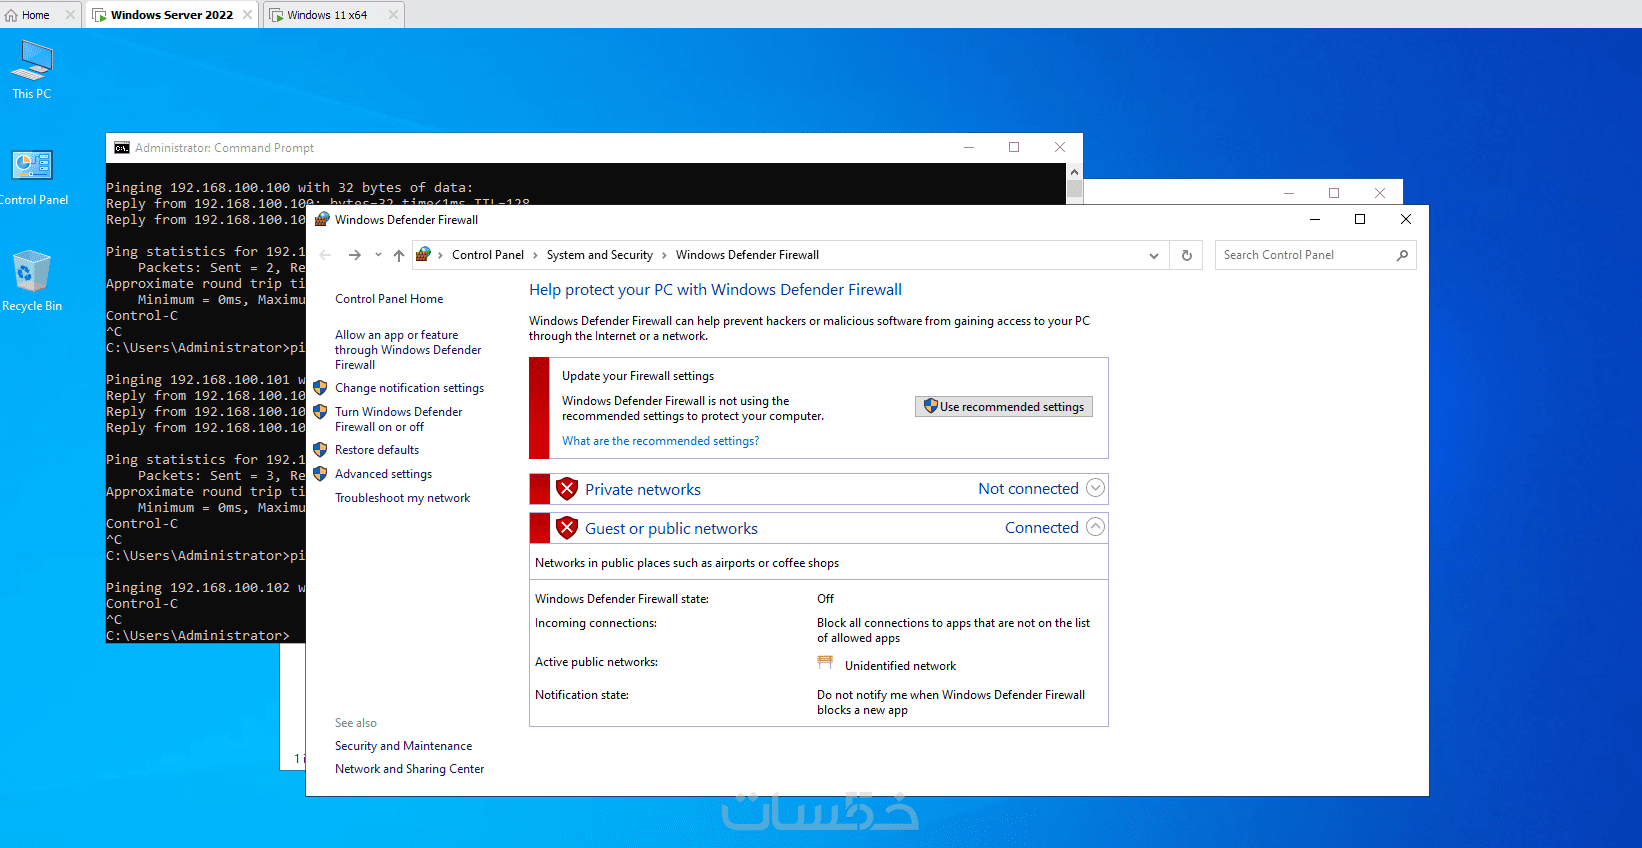Click the Search Control Panel field

pos(1315,255)
